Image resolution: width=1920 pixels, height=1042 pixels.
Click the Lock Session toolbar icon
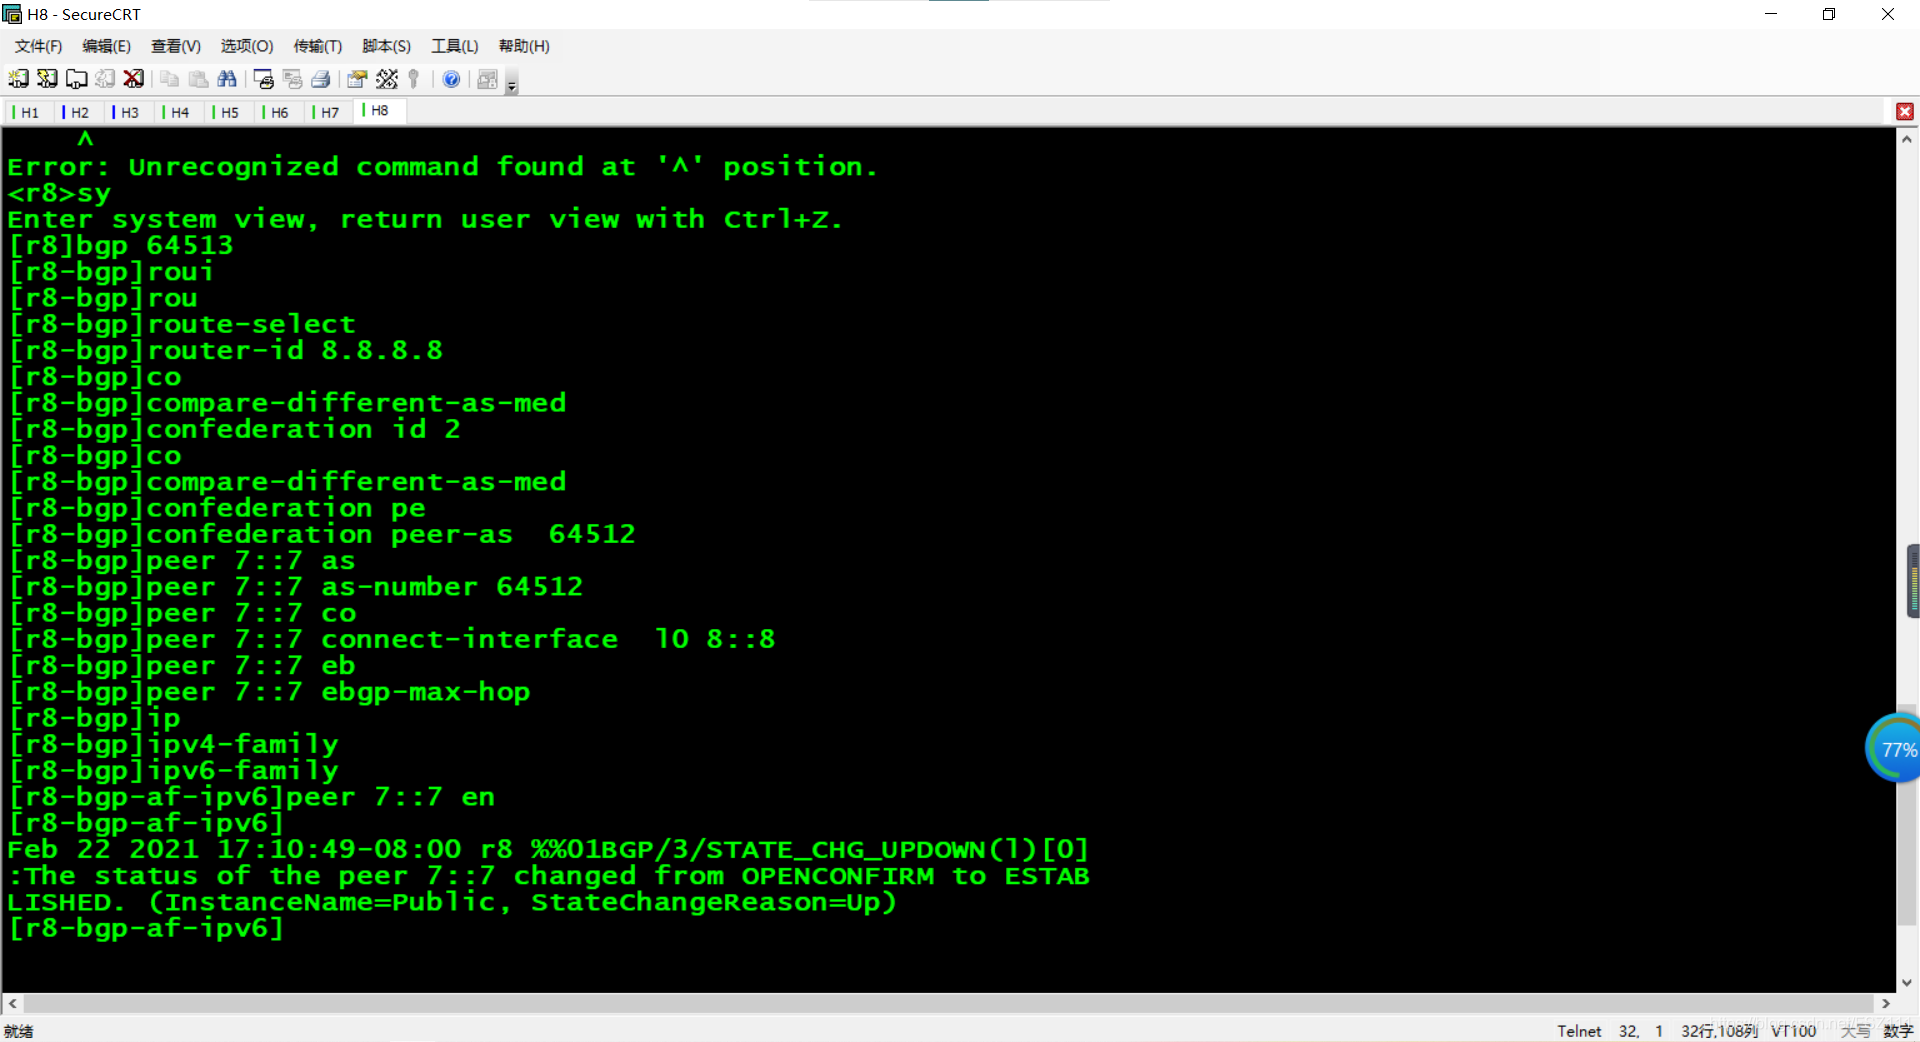pyautogui.click(x=487, y=79)
